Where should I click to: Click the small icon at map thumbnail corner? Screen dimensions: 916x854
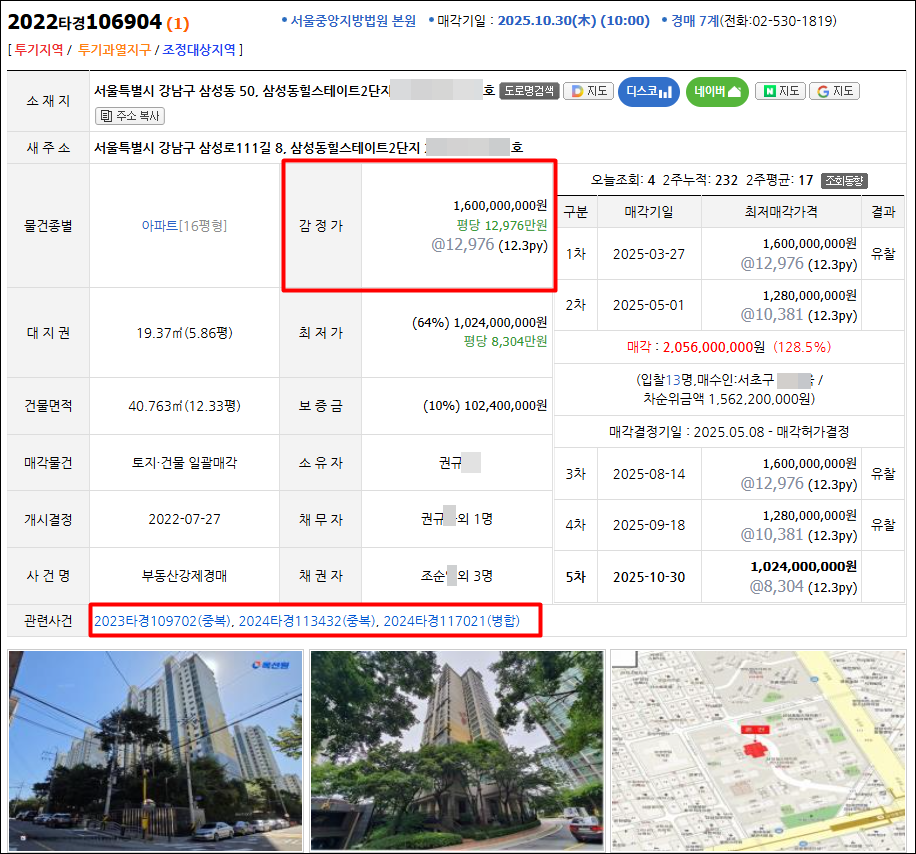point(624,659)
